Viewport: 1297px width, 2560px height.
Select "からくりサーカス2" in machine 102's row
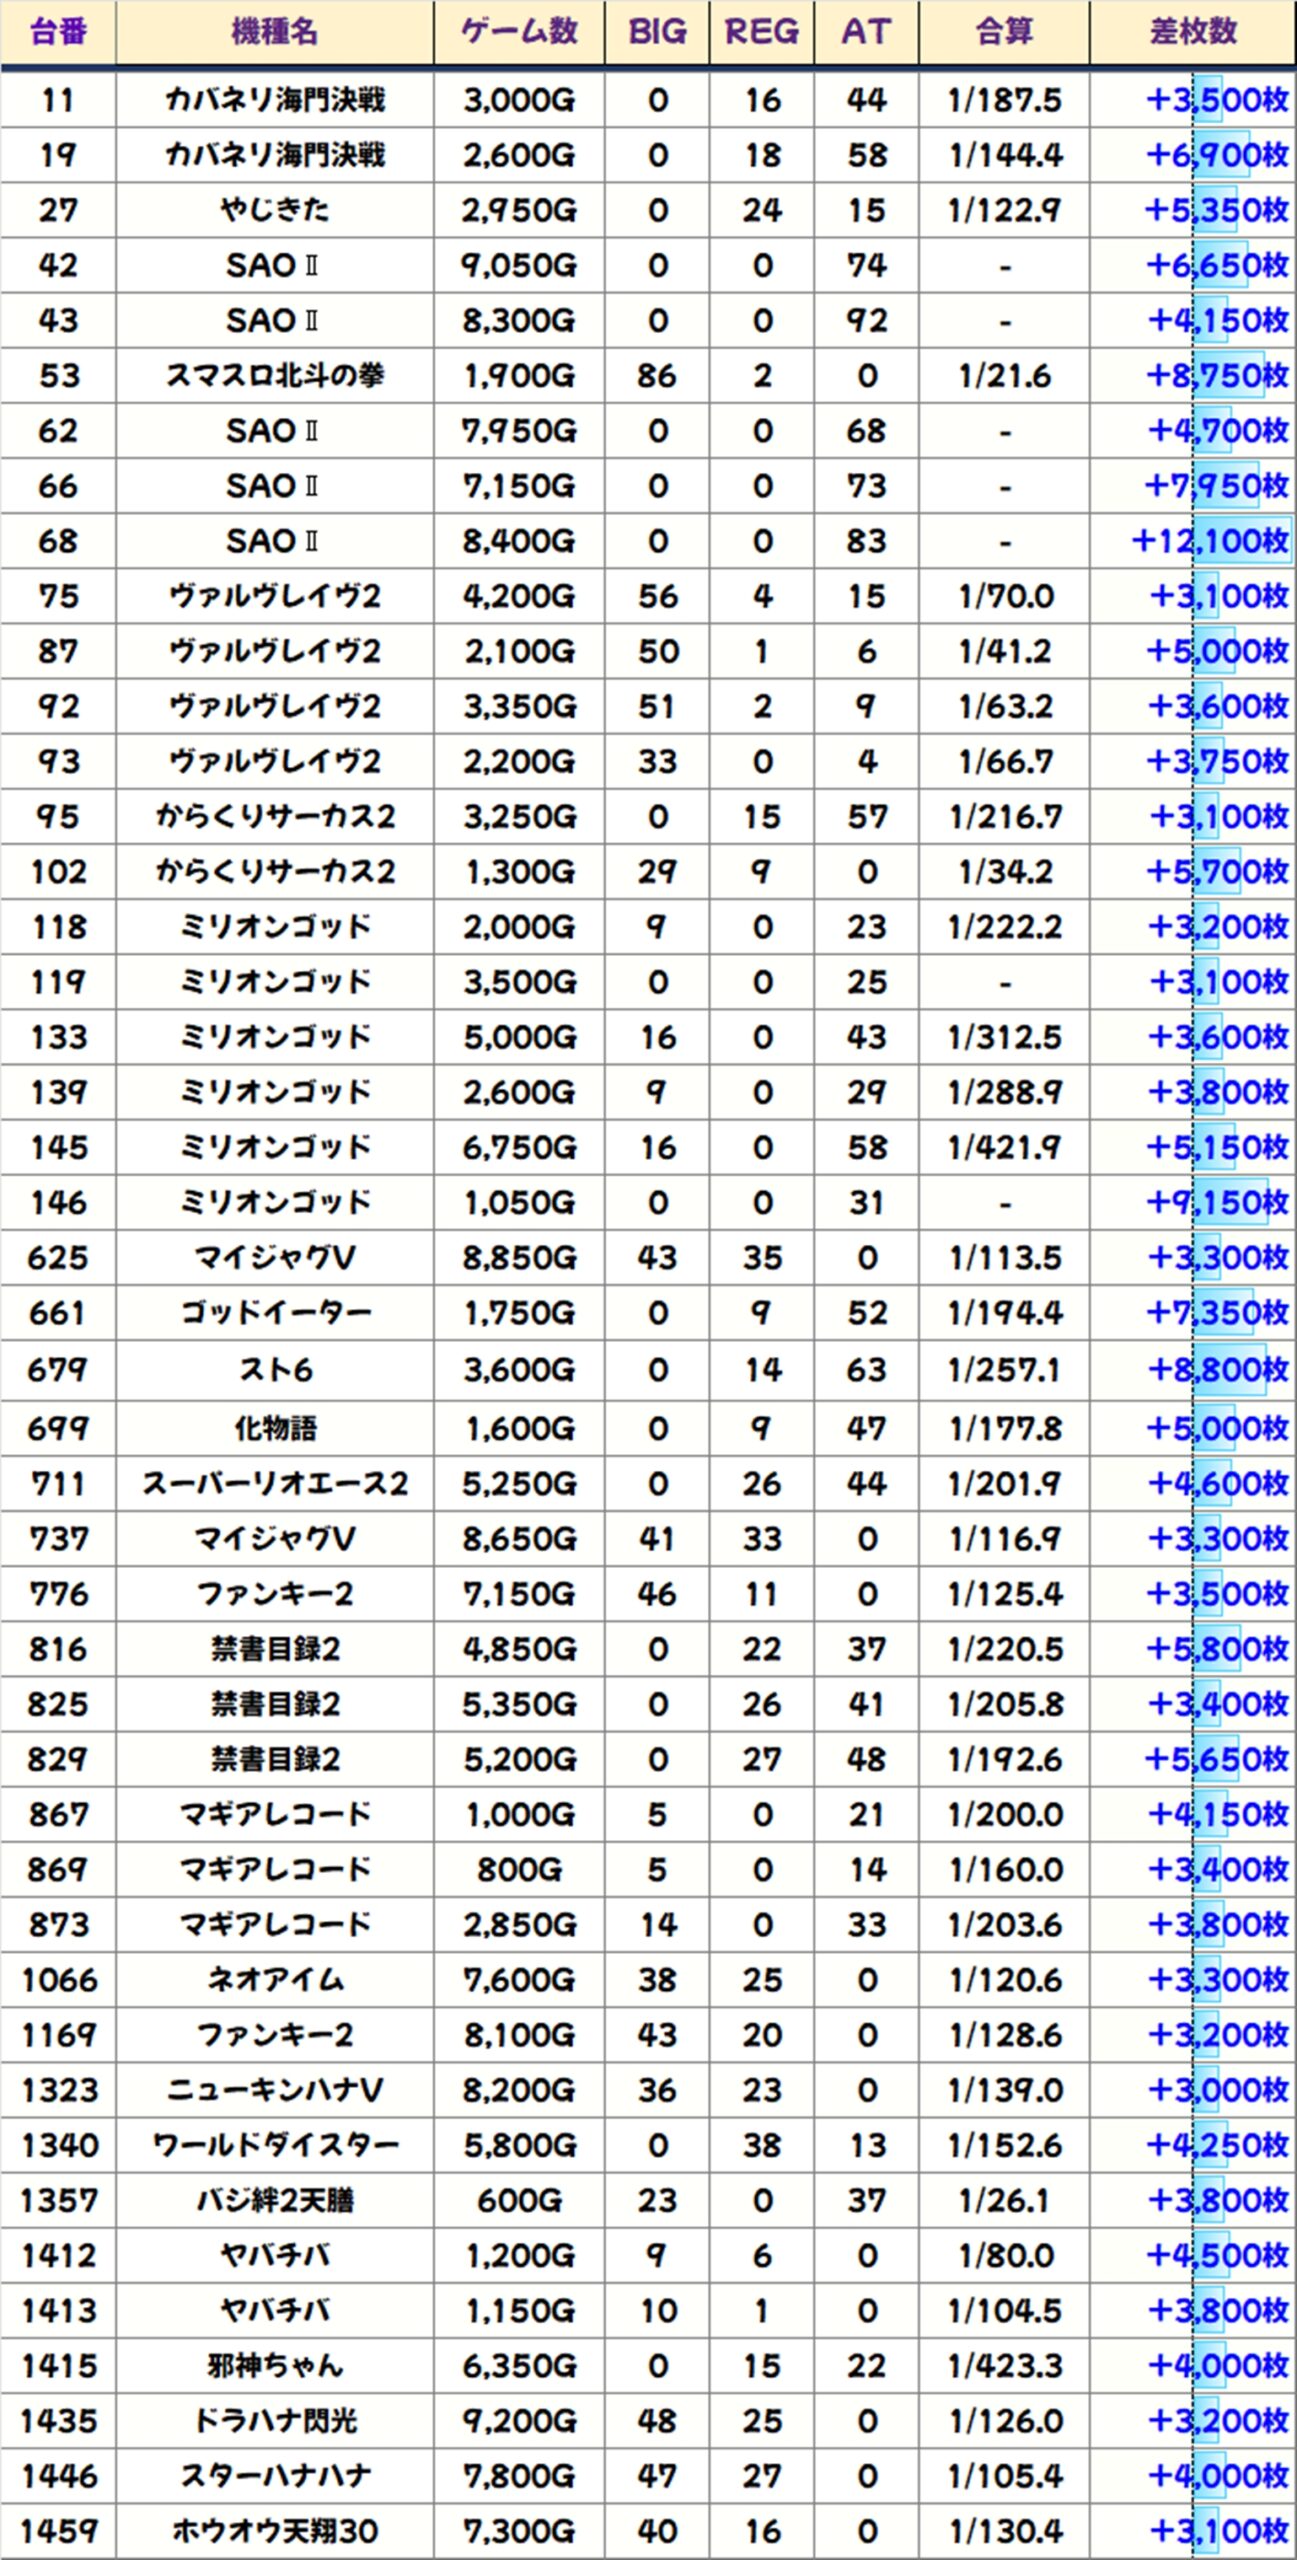pyautogui.click(x=274, y=871)
